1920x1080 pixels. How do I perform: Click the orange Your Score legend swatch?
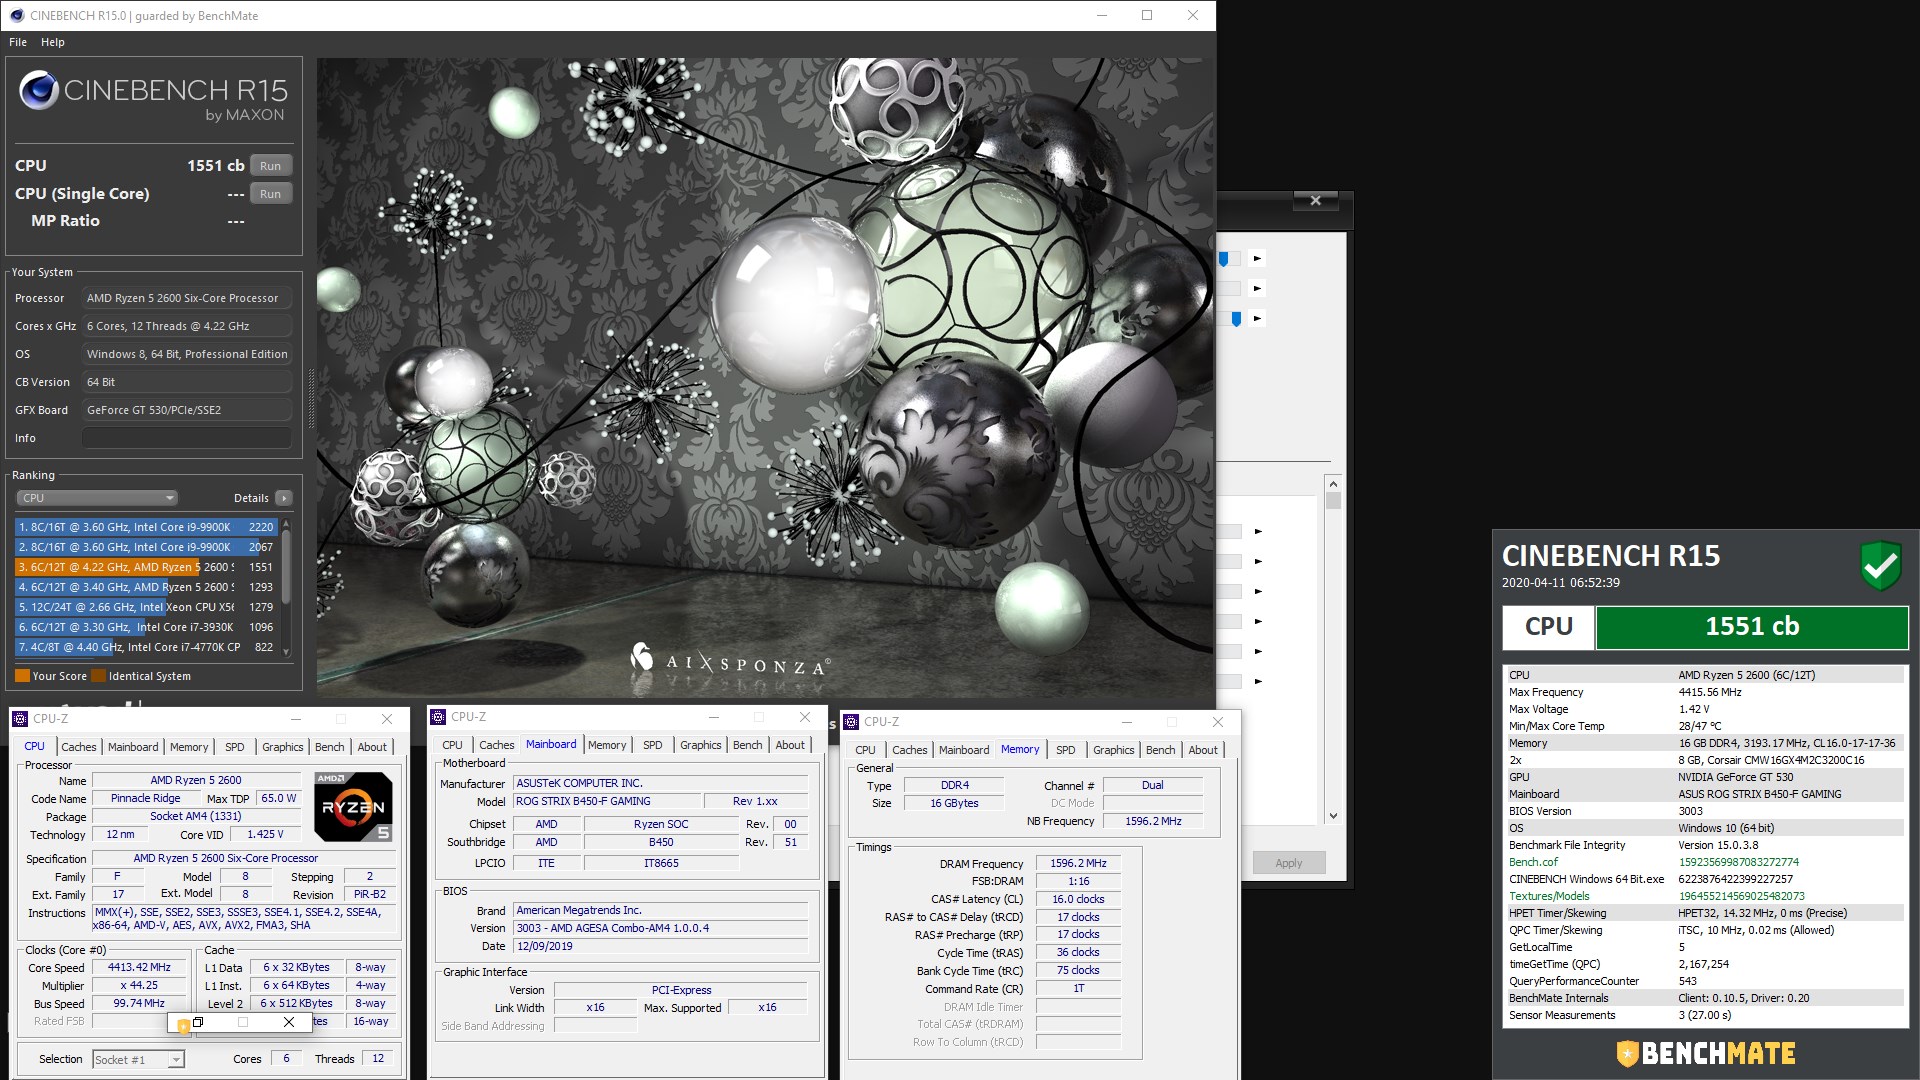click(22, 676)
